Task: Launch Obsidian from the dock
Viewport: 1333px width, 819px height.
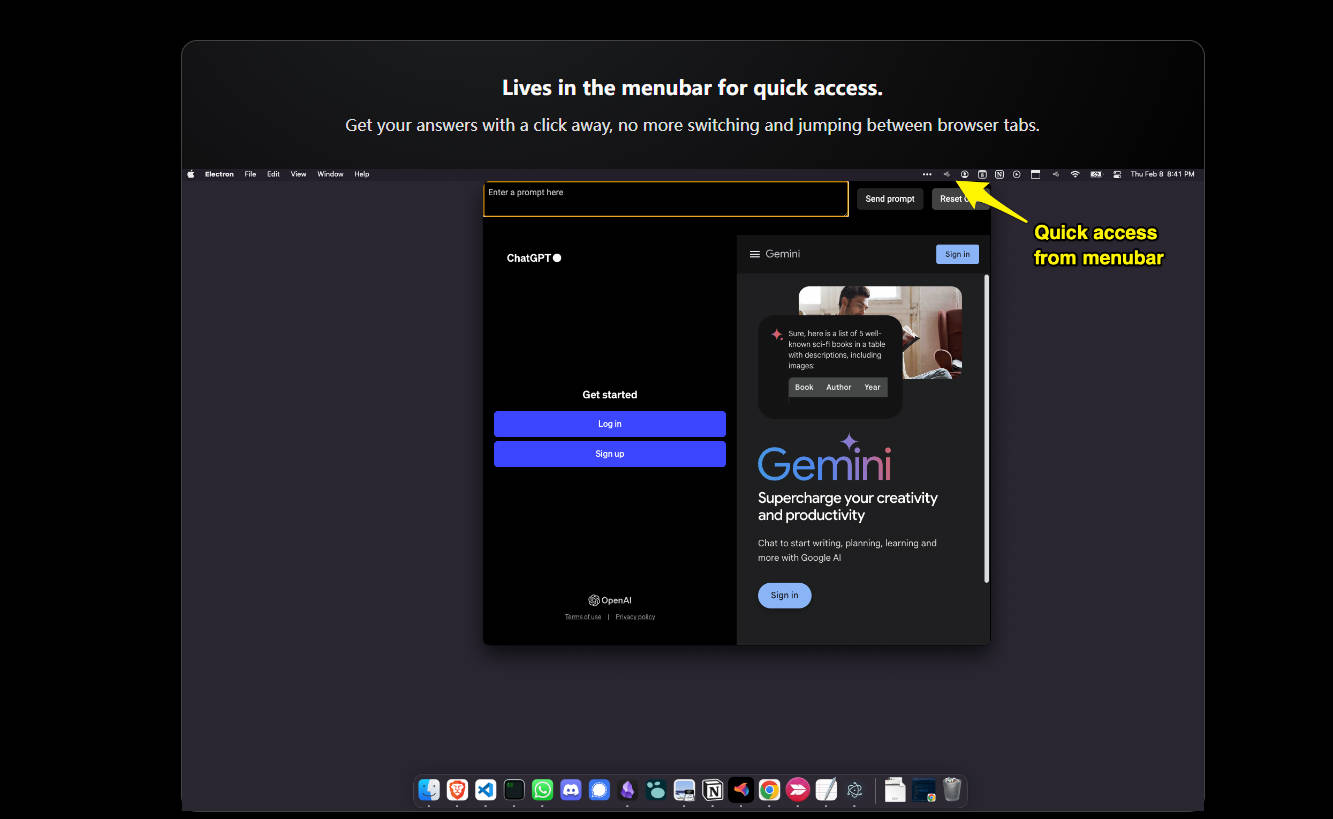Action: point(628,790)
